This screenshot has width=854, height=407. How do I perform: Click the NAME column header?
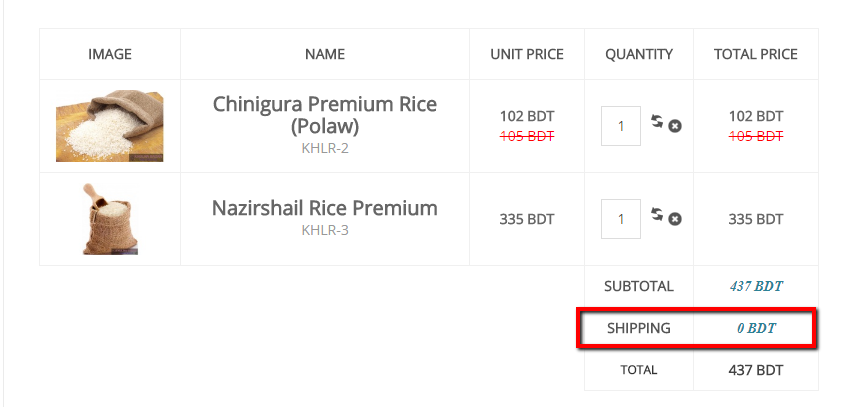[x=325, y=54]
